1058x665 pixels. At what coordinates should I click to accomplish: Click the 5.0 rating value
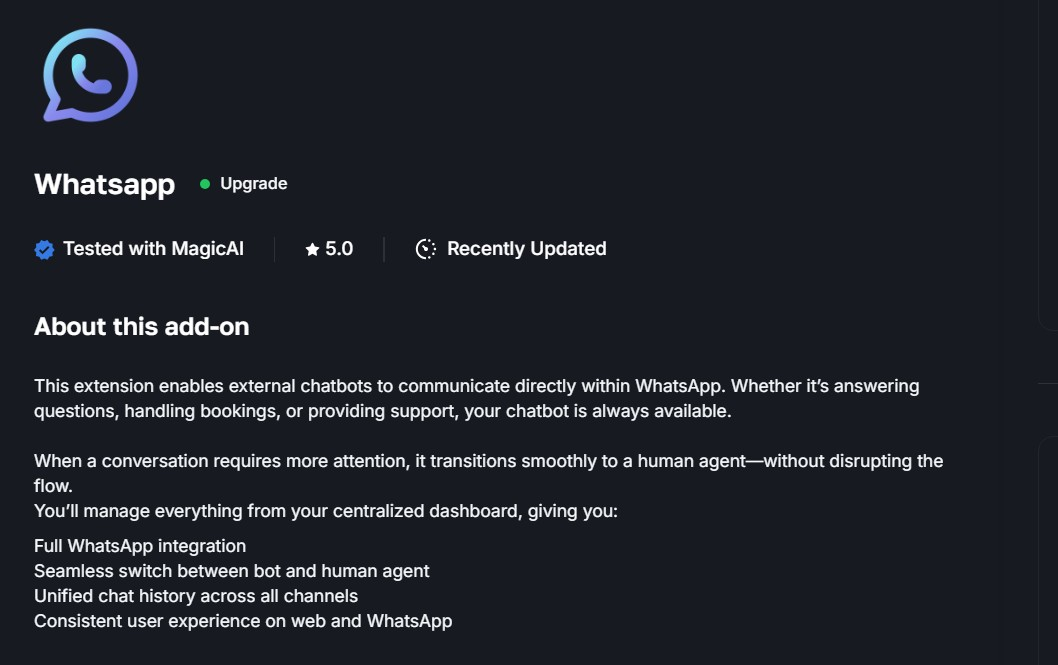(x=339, y=249)
